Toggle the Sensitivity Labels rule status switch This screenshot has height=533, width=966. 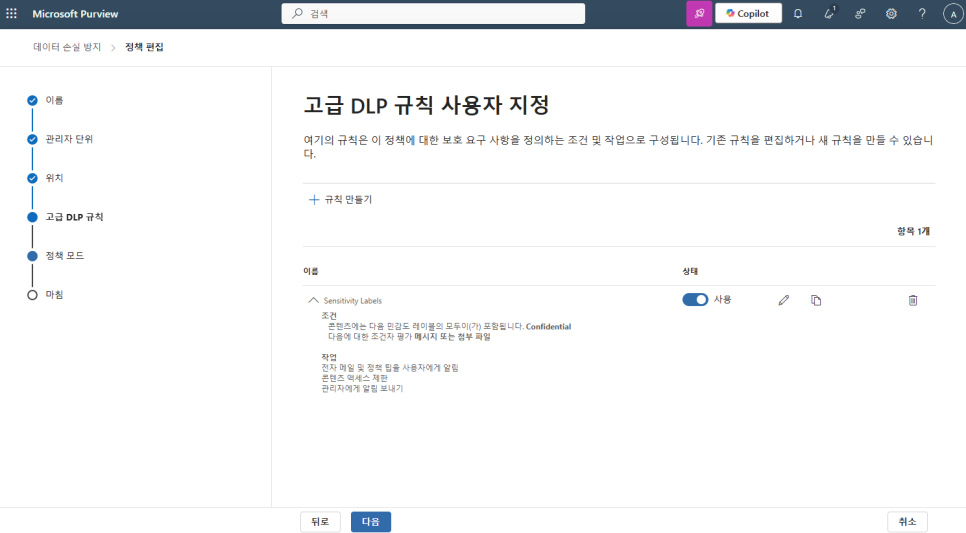pyautogui.click(x=695, y=299)
